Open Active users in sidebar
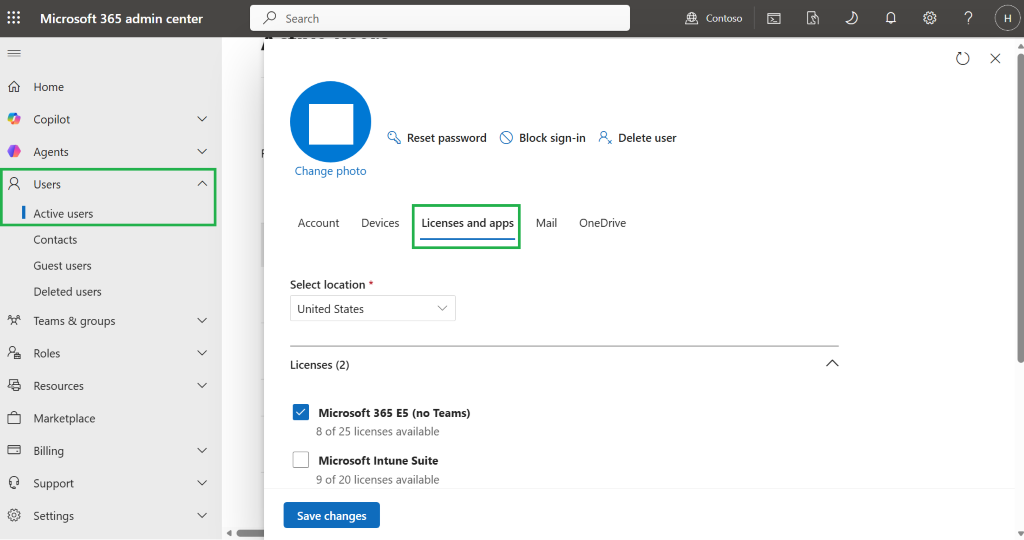This screenshot has height=540, width=1024. (x=63, y=214)
